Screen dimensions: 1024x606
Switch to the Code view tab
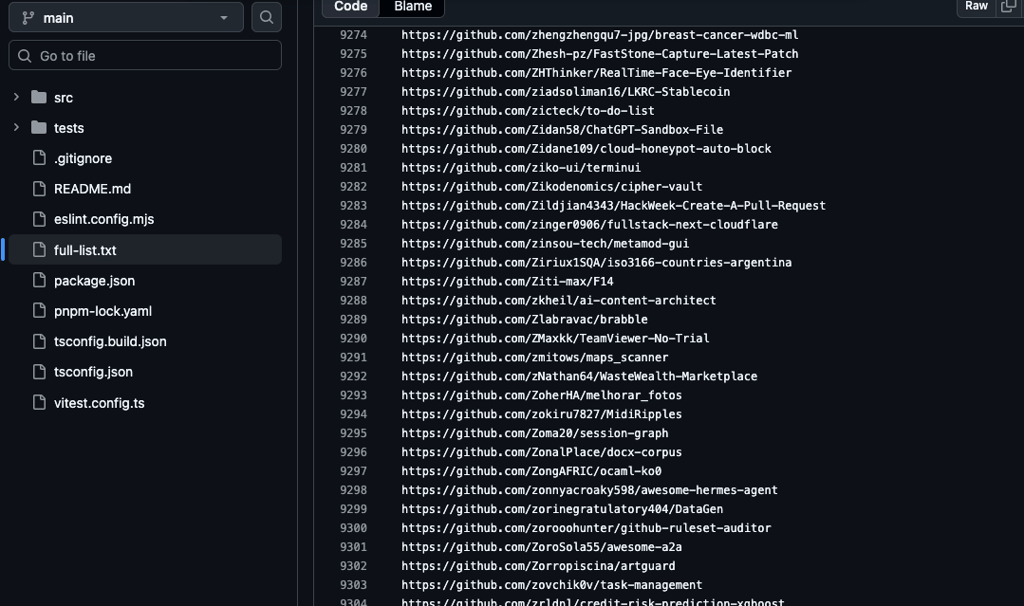(x=351, y=7)
